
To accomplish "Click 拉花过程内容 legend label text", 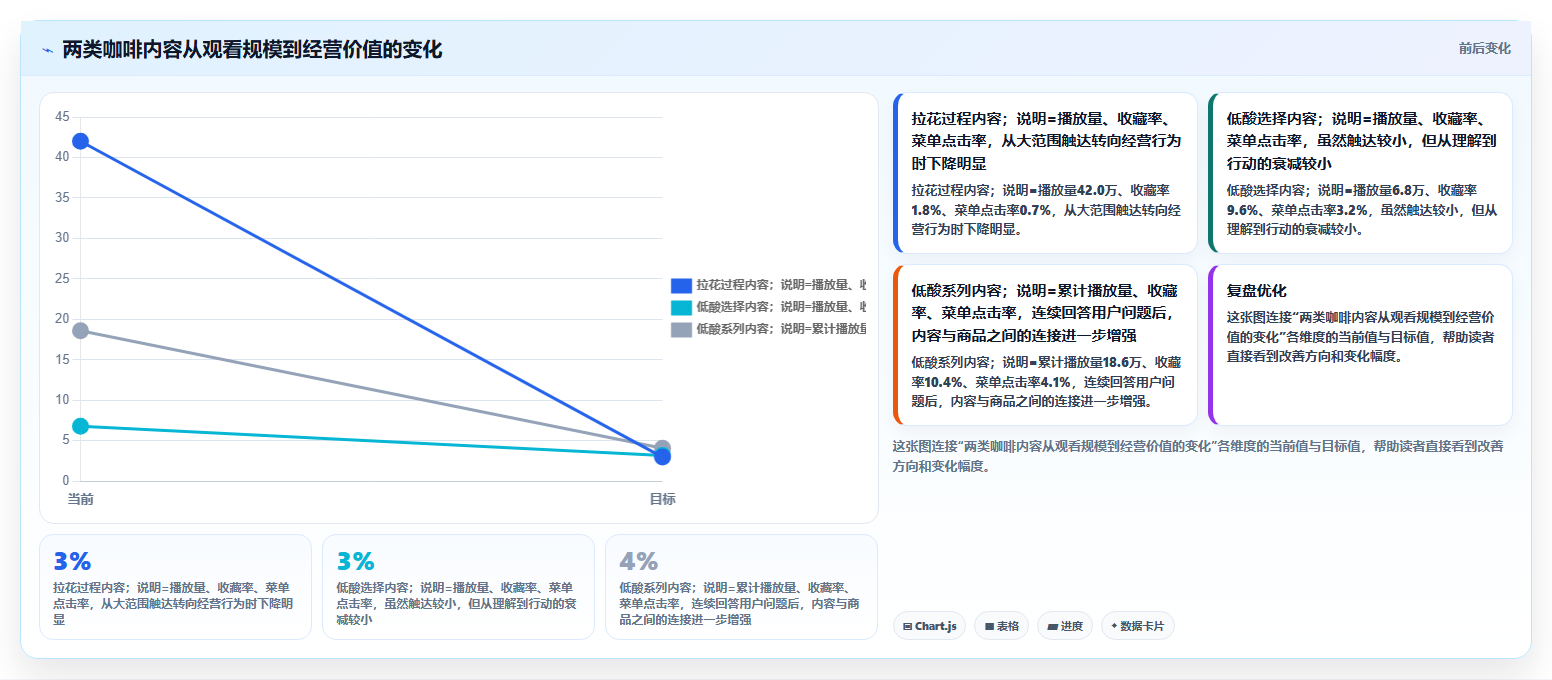I will click(781, 286).
